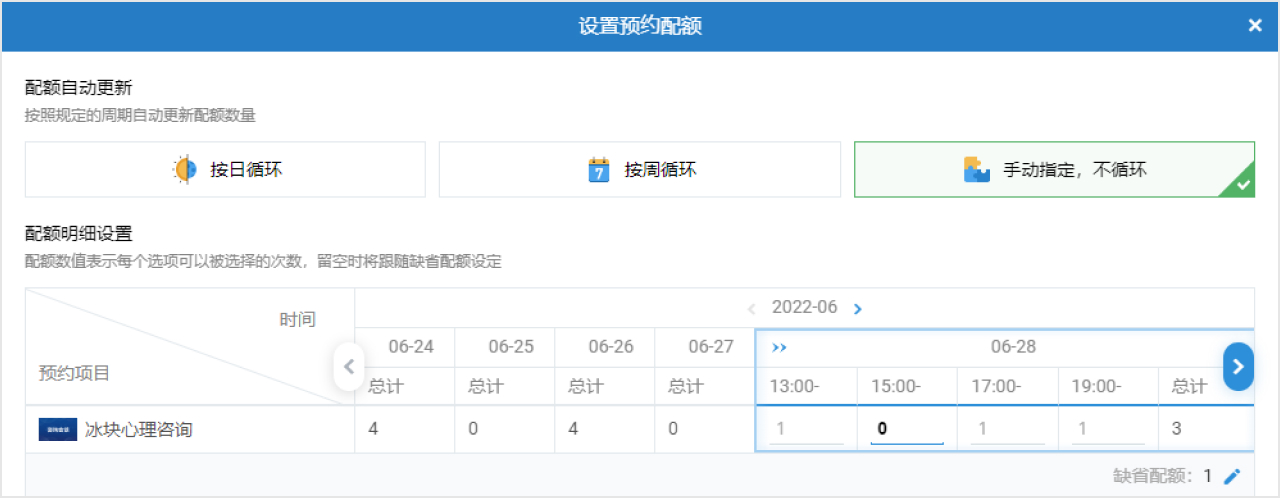Expand the 06-24 date column header
Image resolution: width=1280 pixels, height=498 pixels.
(x=410, y=348)
